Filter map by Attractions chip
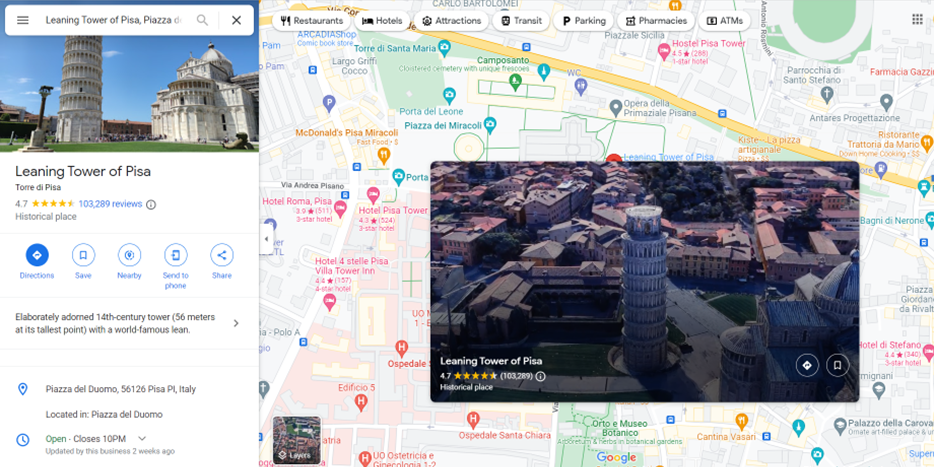Image resolution: width=934 pixels, height=467 pixels. click(x=452, y=20)
